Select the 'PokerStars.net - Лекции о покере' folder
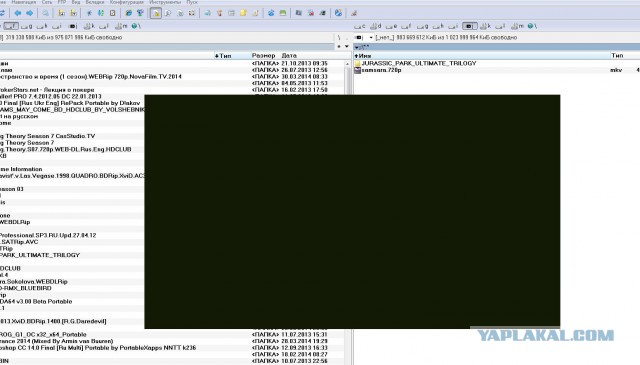The width and height of the screenshot is (640, 365). (47, 90)
